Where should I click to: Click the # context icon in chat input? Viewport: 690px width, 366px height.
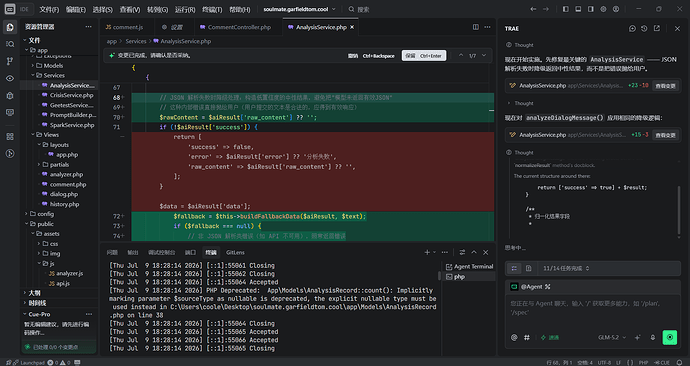point(527,337)
